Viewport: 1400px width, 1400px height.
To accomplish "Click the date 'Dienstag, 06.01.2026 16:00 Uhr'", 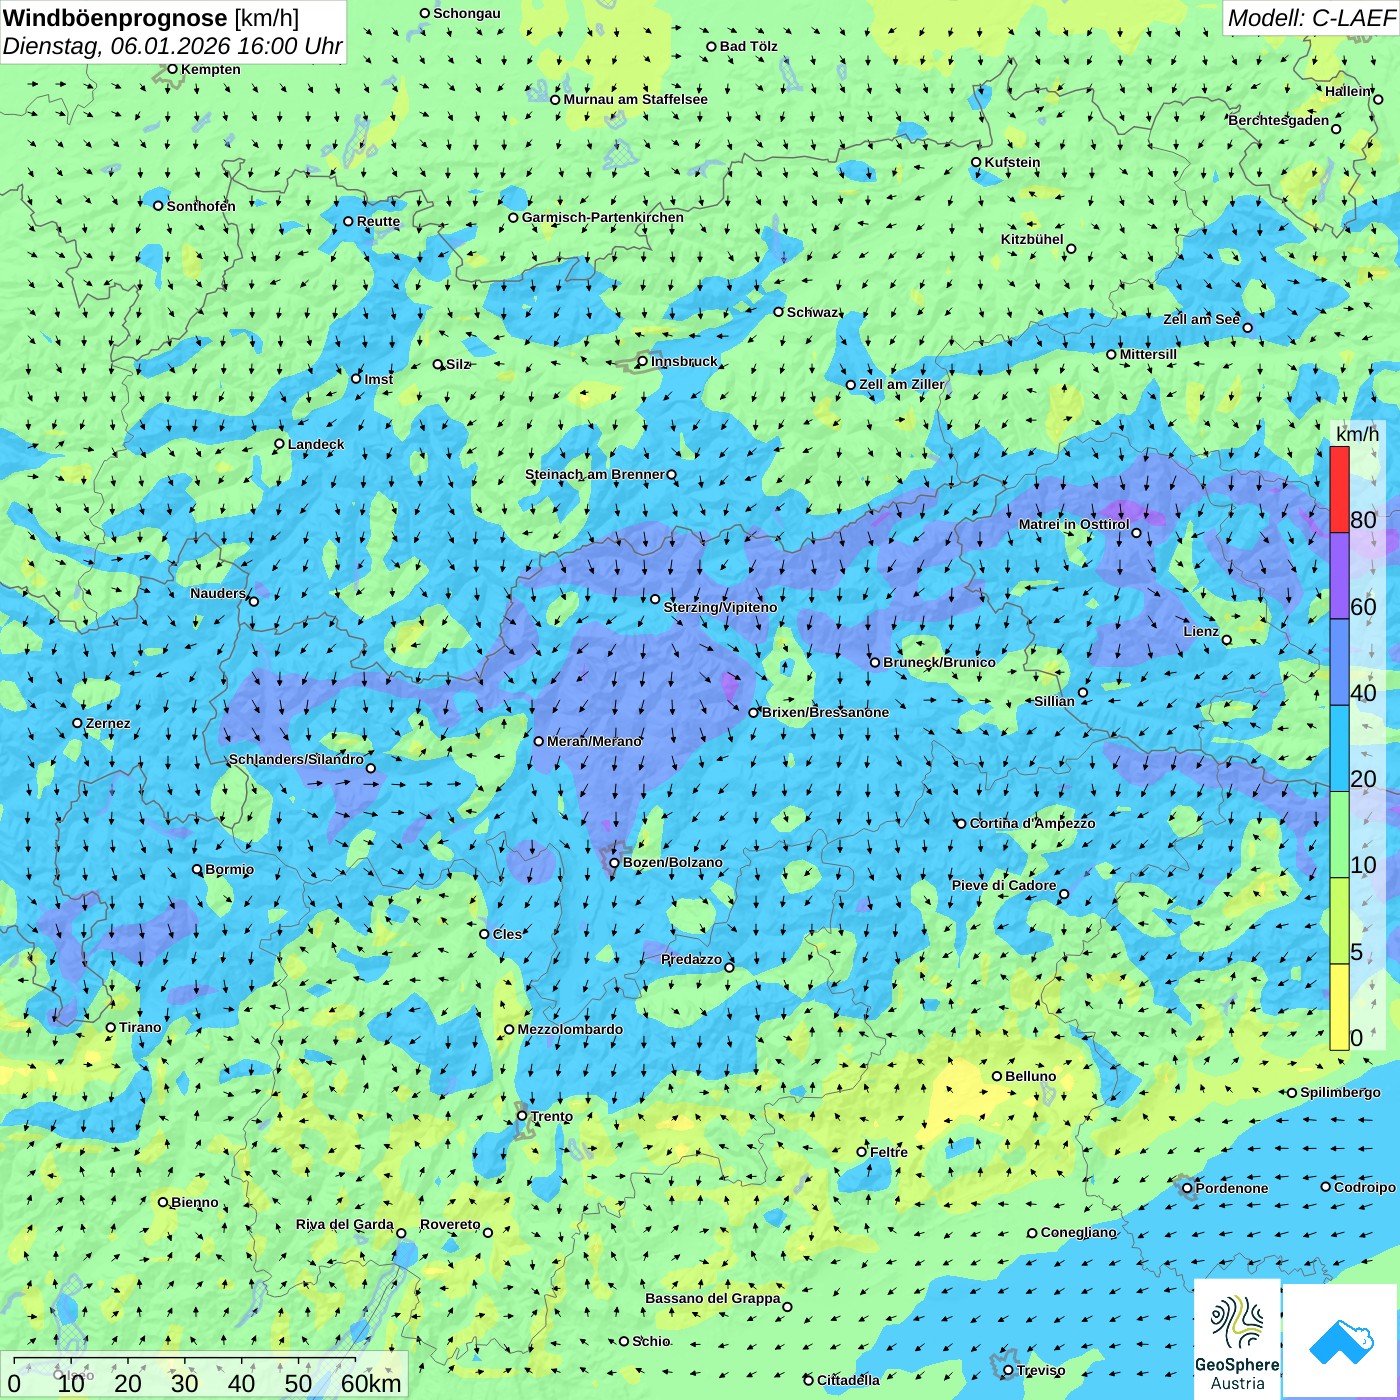I will 173,47.
